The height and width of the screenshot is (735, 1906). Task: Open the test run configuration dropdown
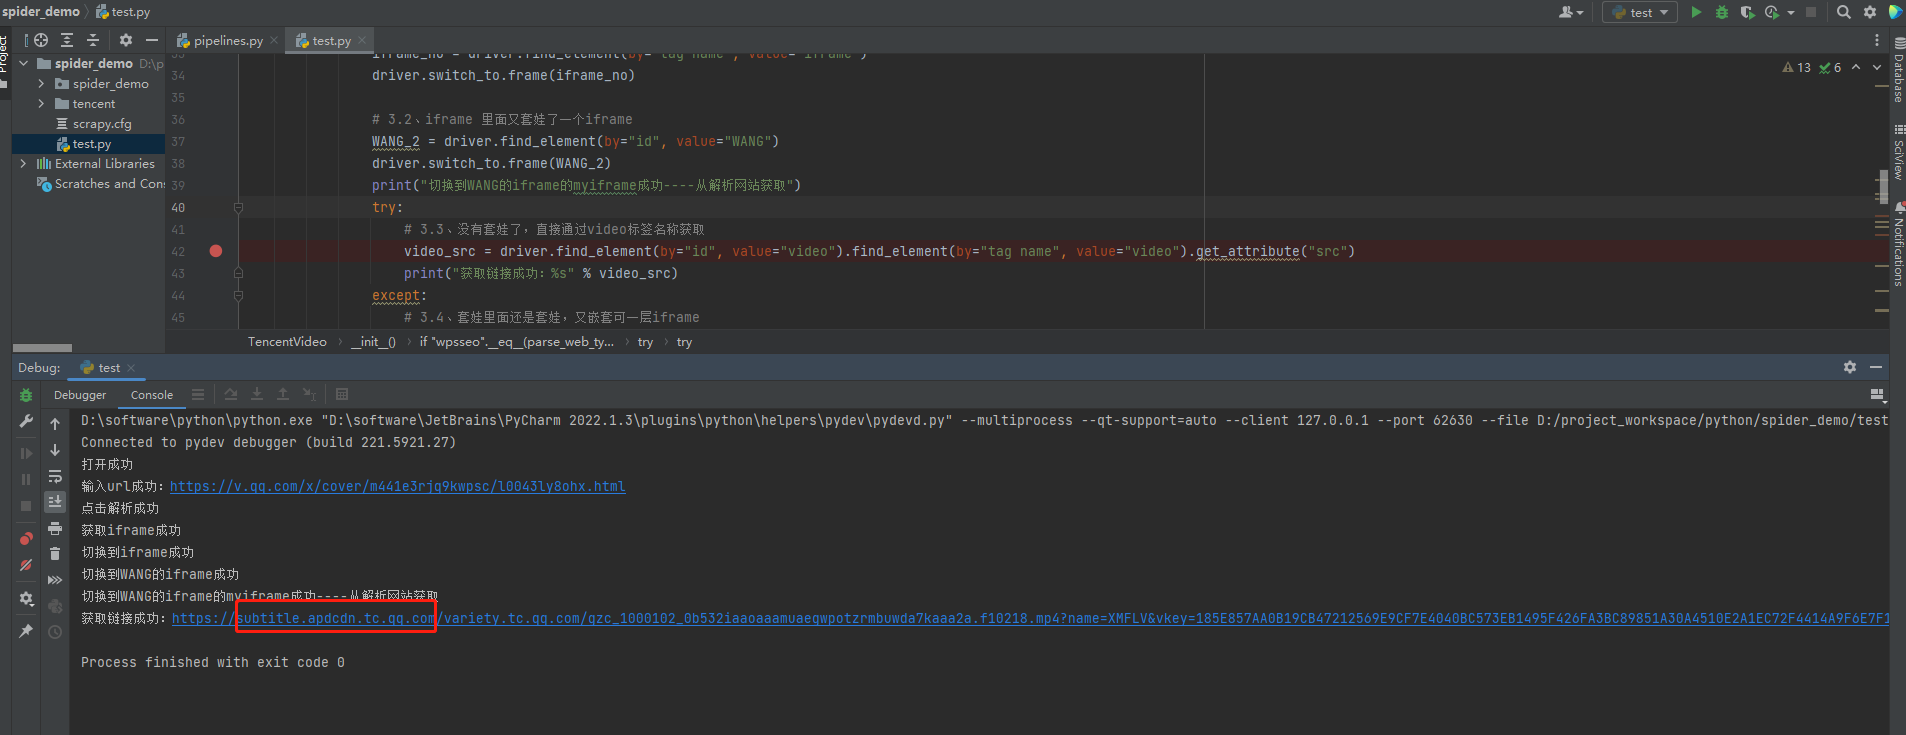point(1641,12)
